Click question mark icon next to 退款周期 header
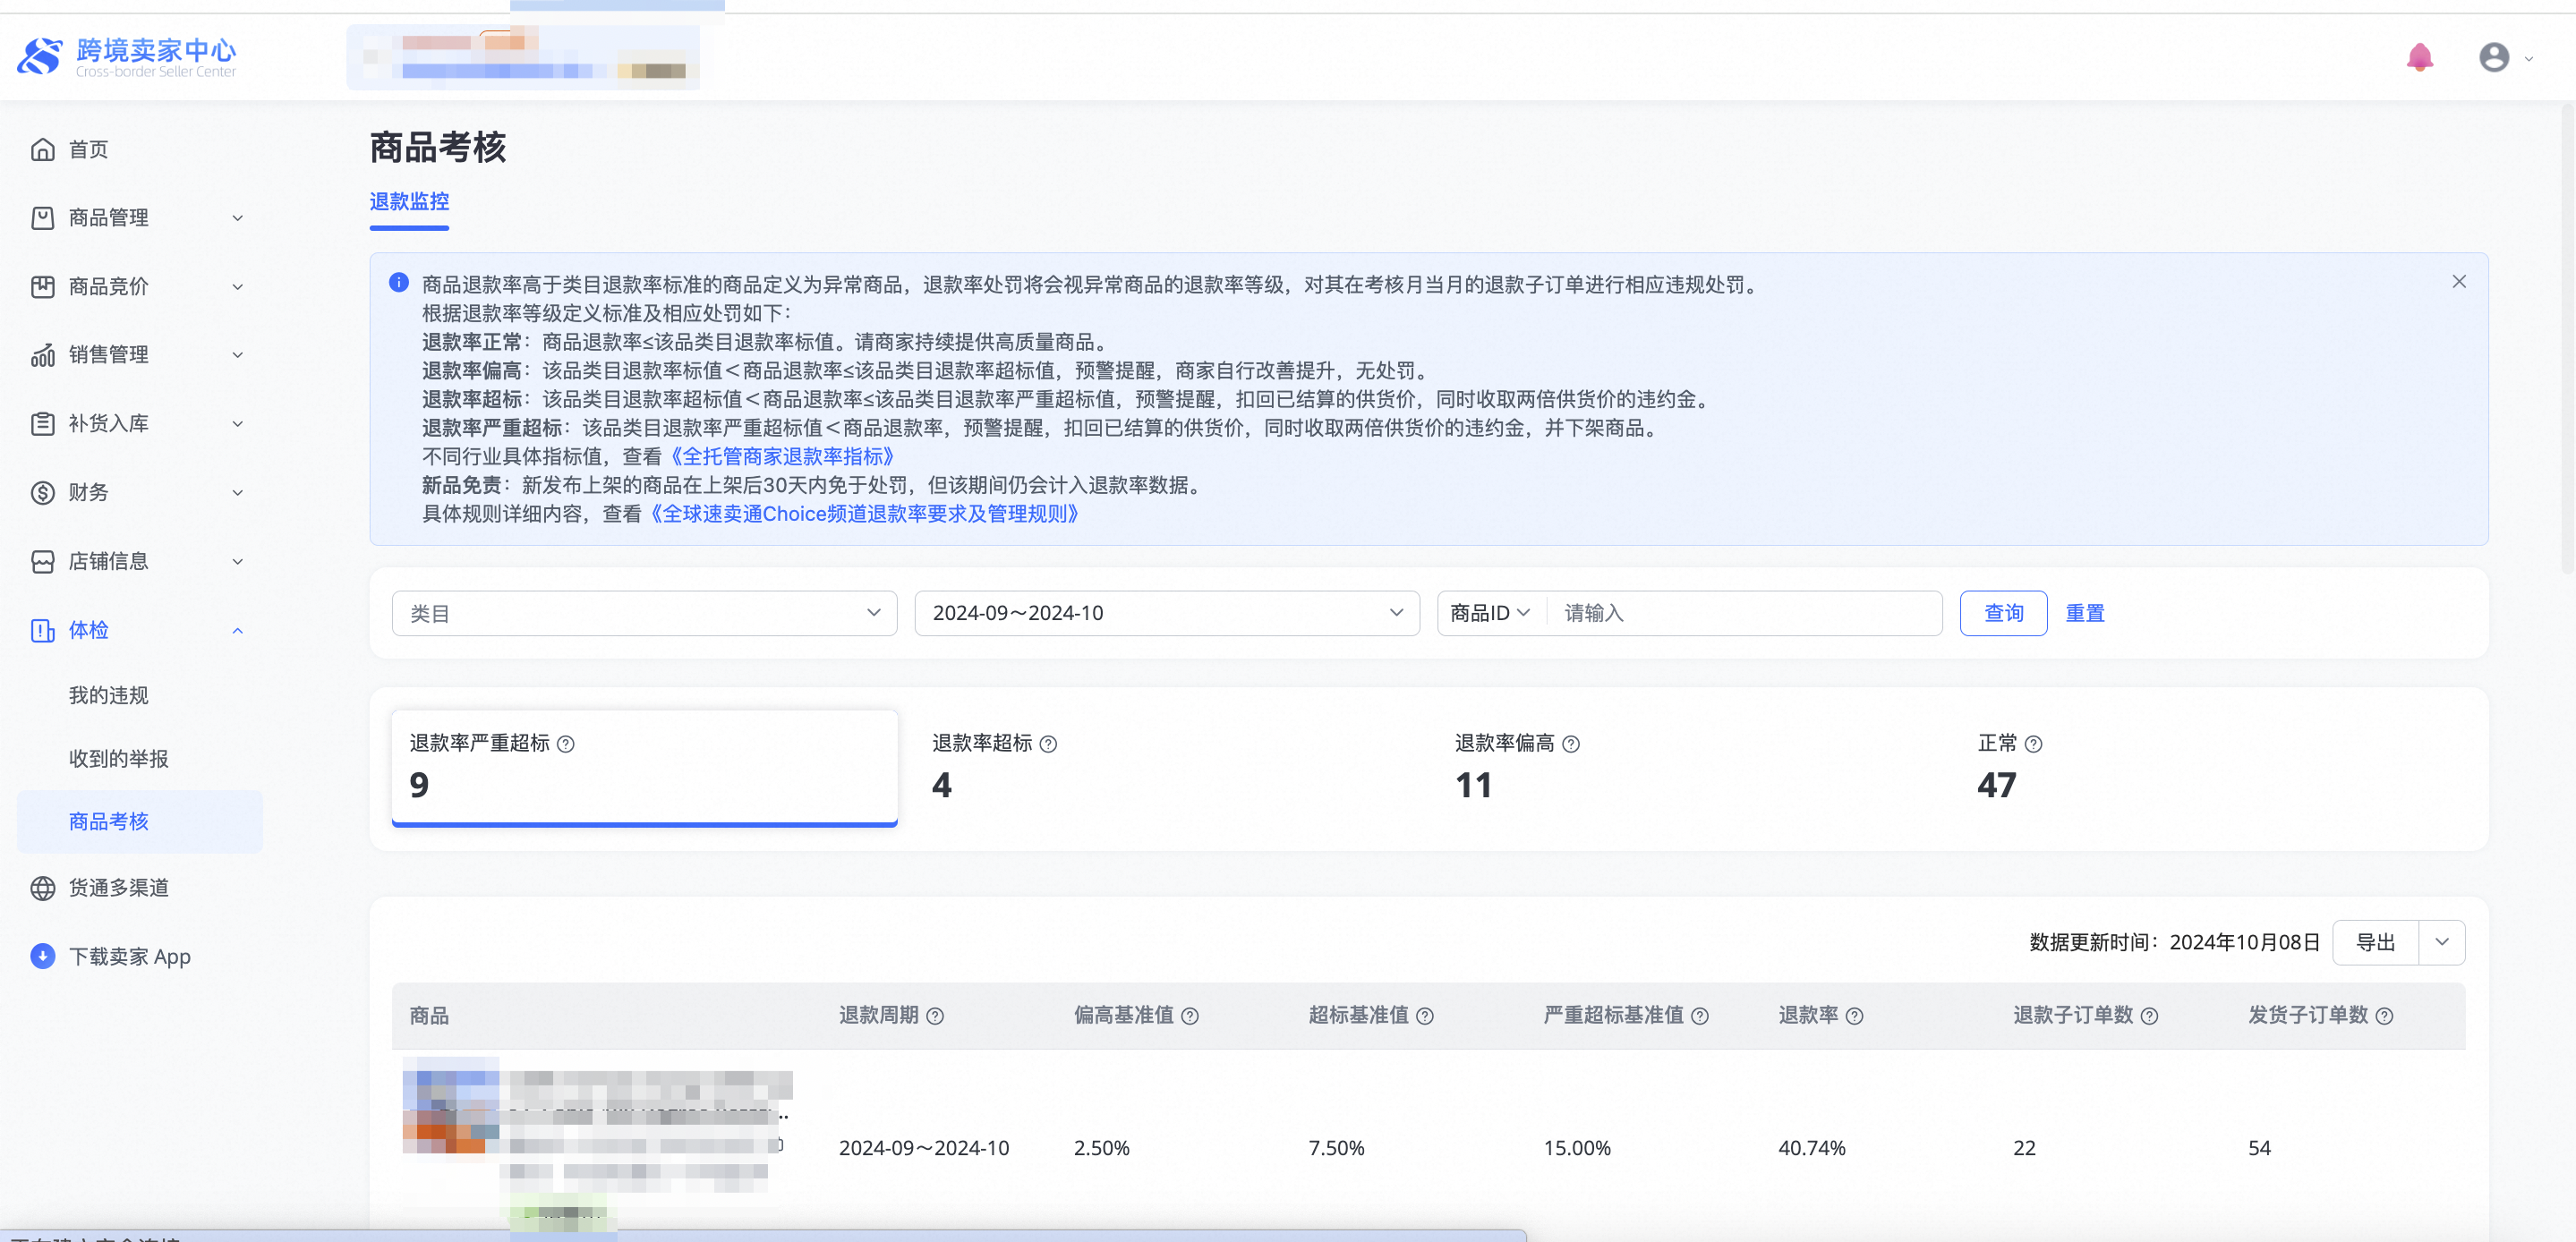2576x1242 pixels. (935, 1016)
